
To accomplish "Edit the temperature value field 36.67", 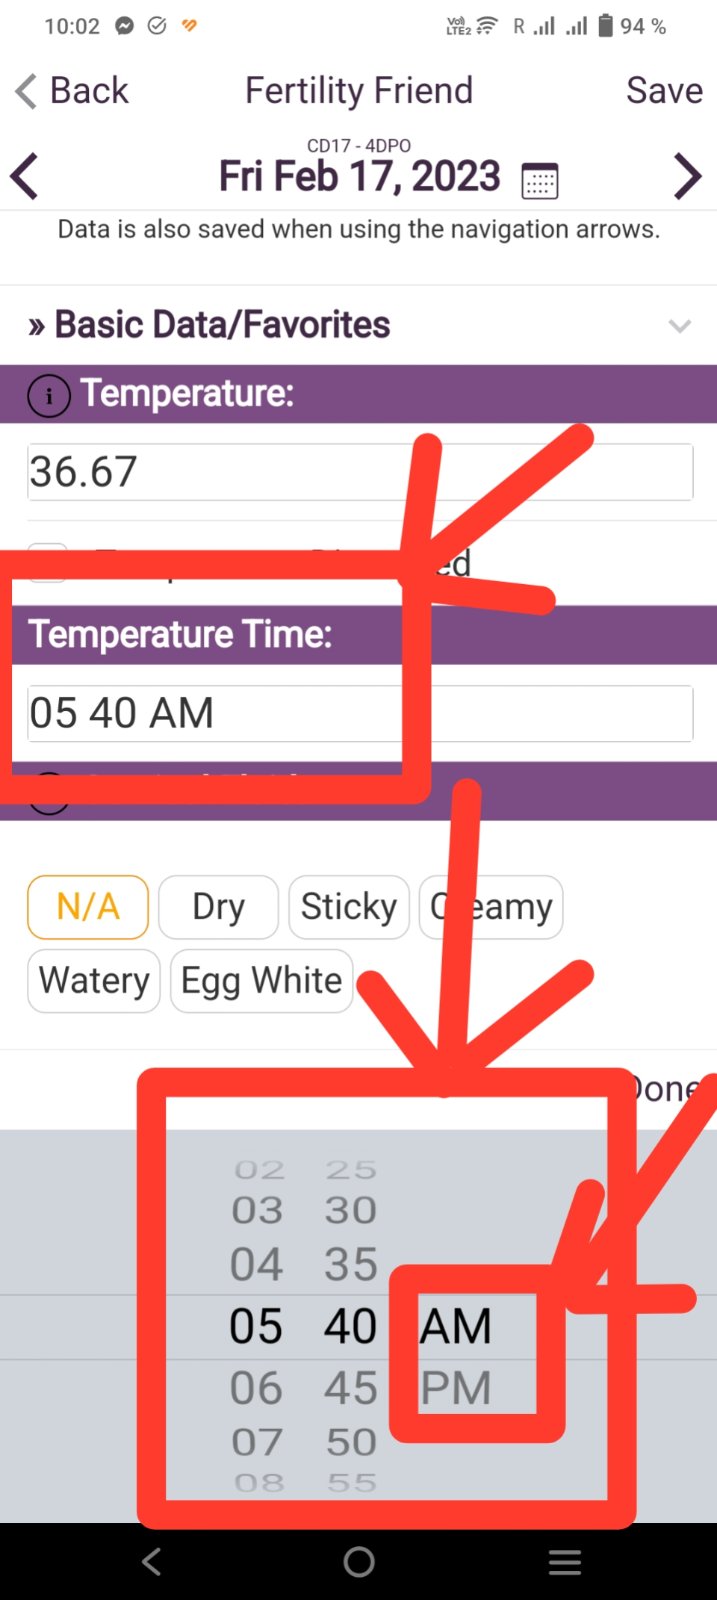I will 360,472.
